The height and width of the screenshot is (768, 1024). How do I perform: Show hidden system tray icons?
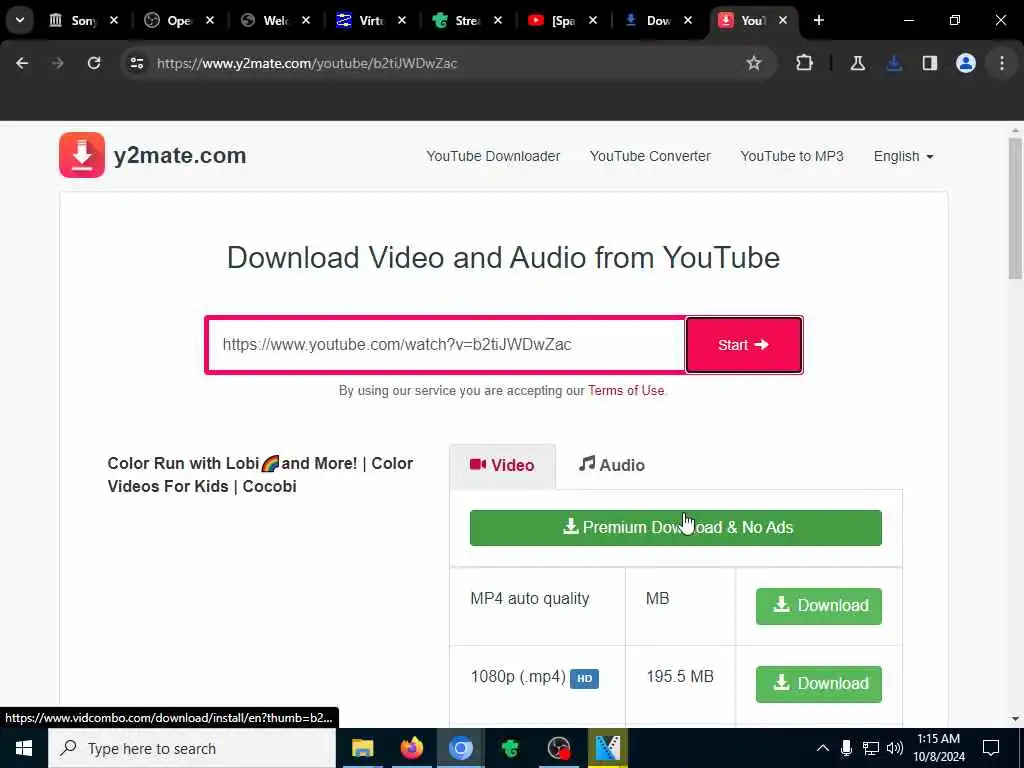point(823,748)
